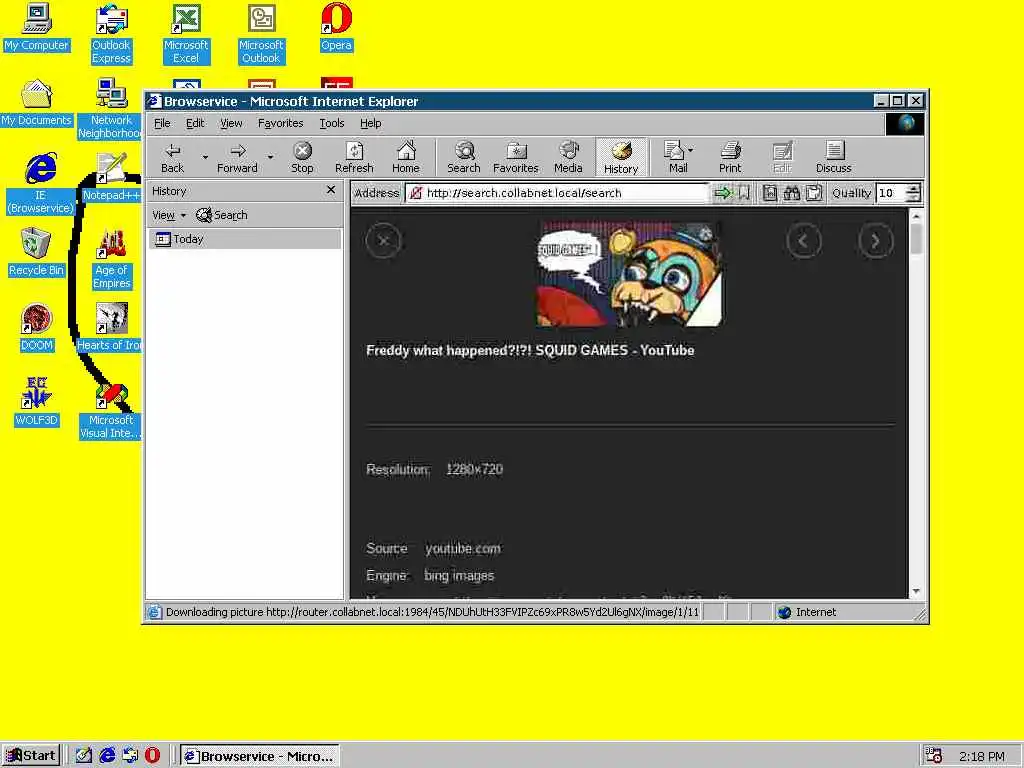Screen dimensions: 1024x768
Task: Go to next image with right chevron
Action: (875, 241)
